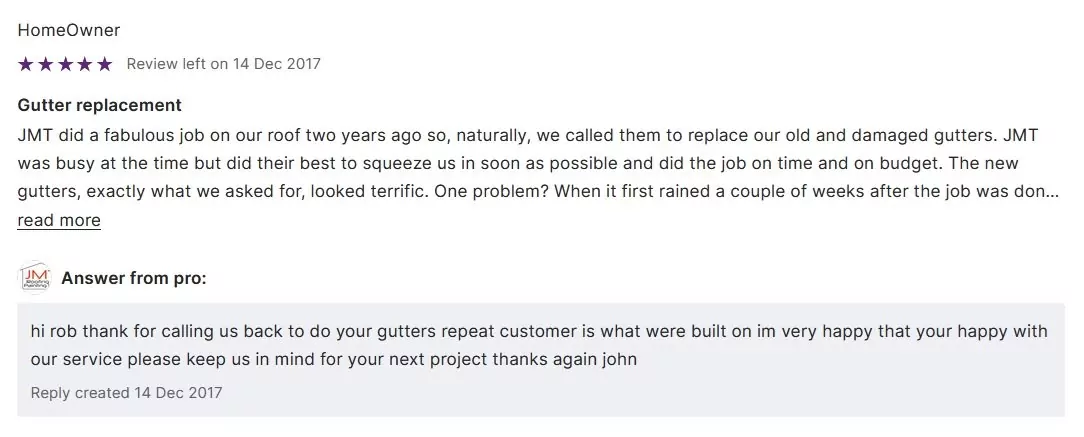Click the reply's second line ending 'thanks again john'

pos(333,358)
